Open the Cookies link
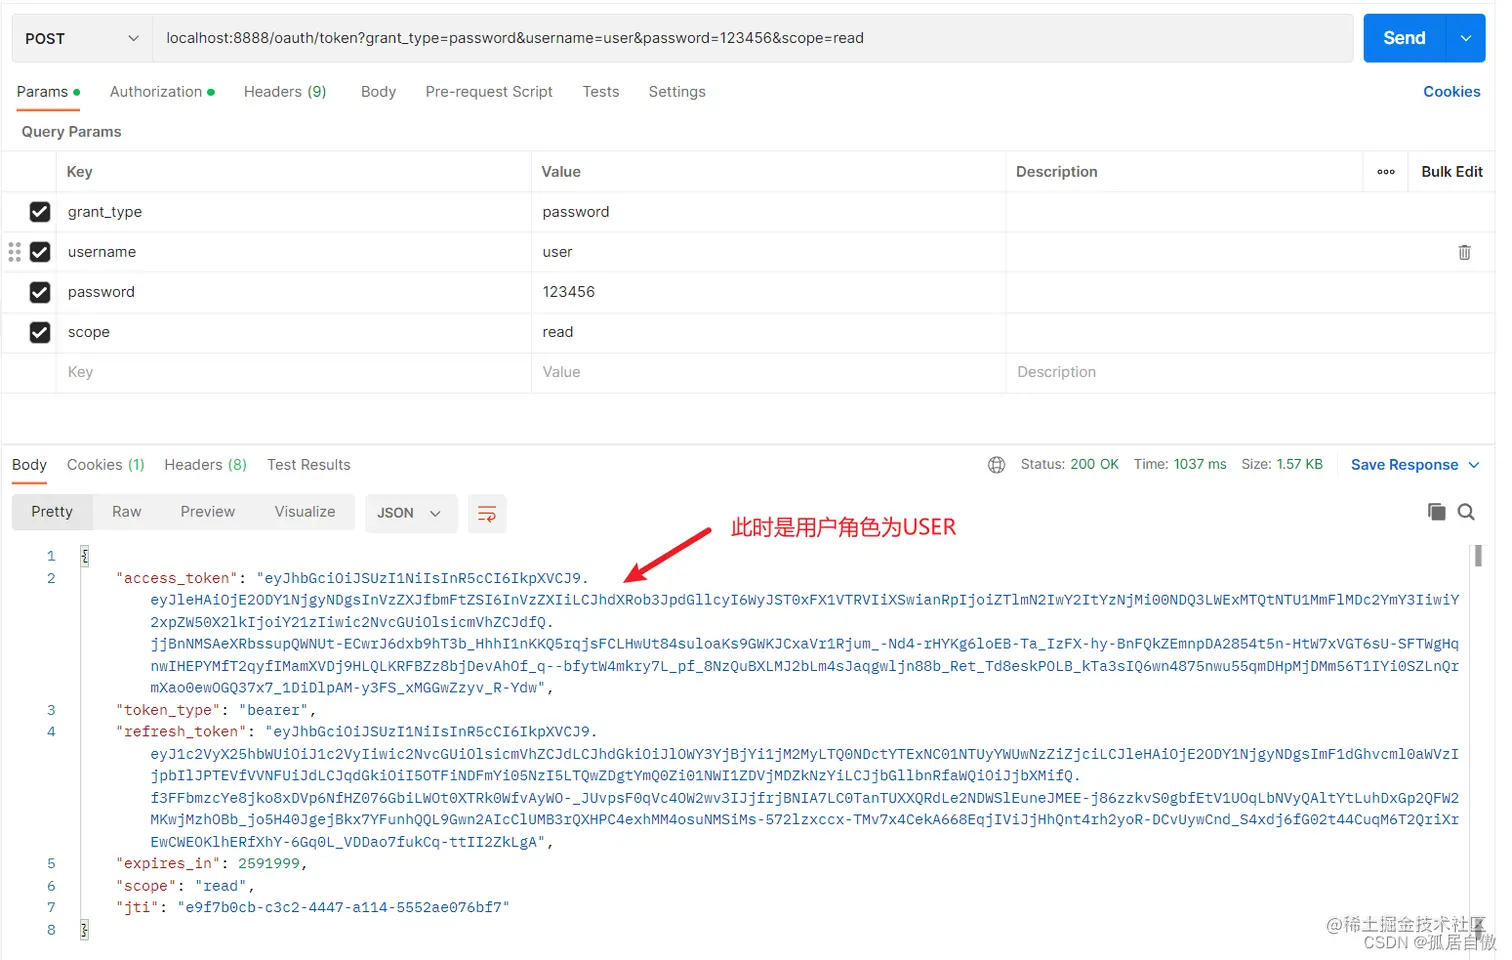The height and width of the screenshot is (960, 1512). (x=1451, y=92)
